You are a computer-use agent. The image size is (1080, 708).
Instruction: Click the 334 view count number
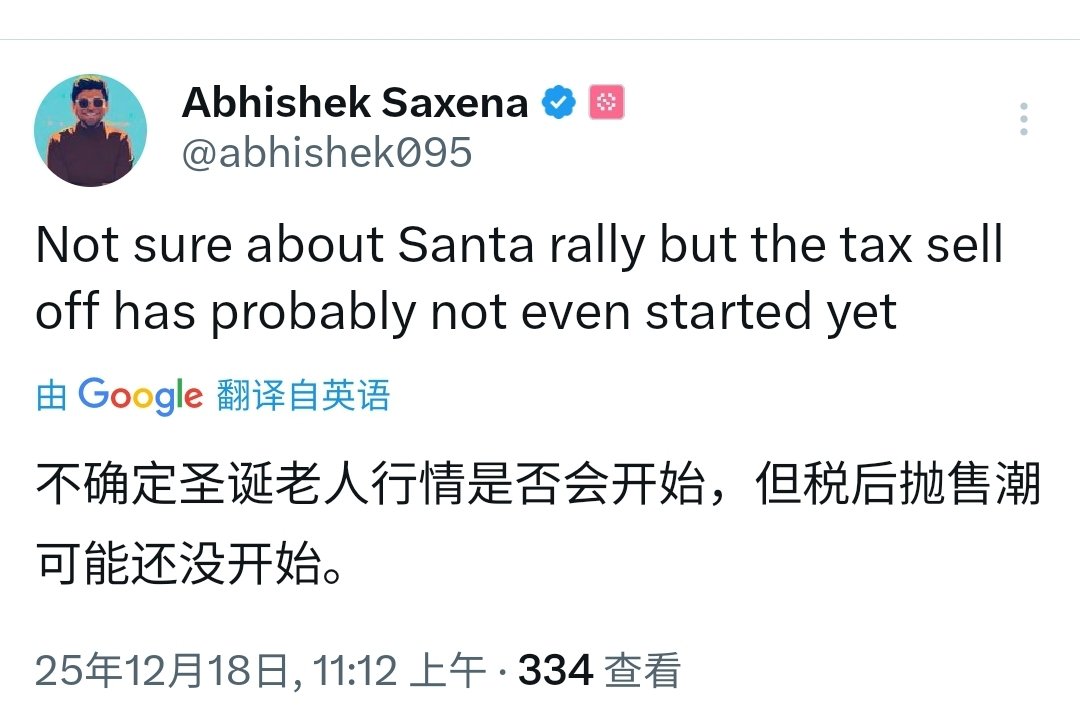pos(556,670)
